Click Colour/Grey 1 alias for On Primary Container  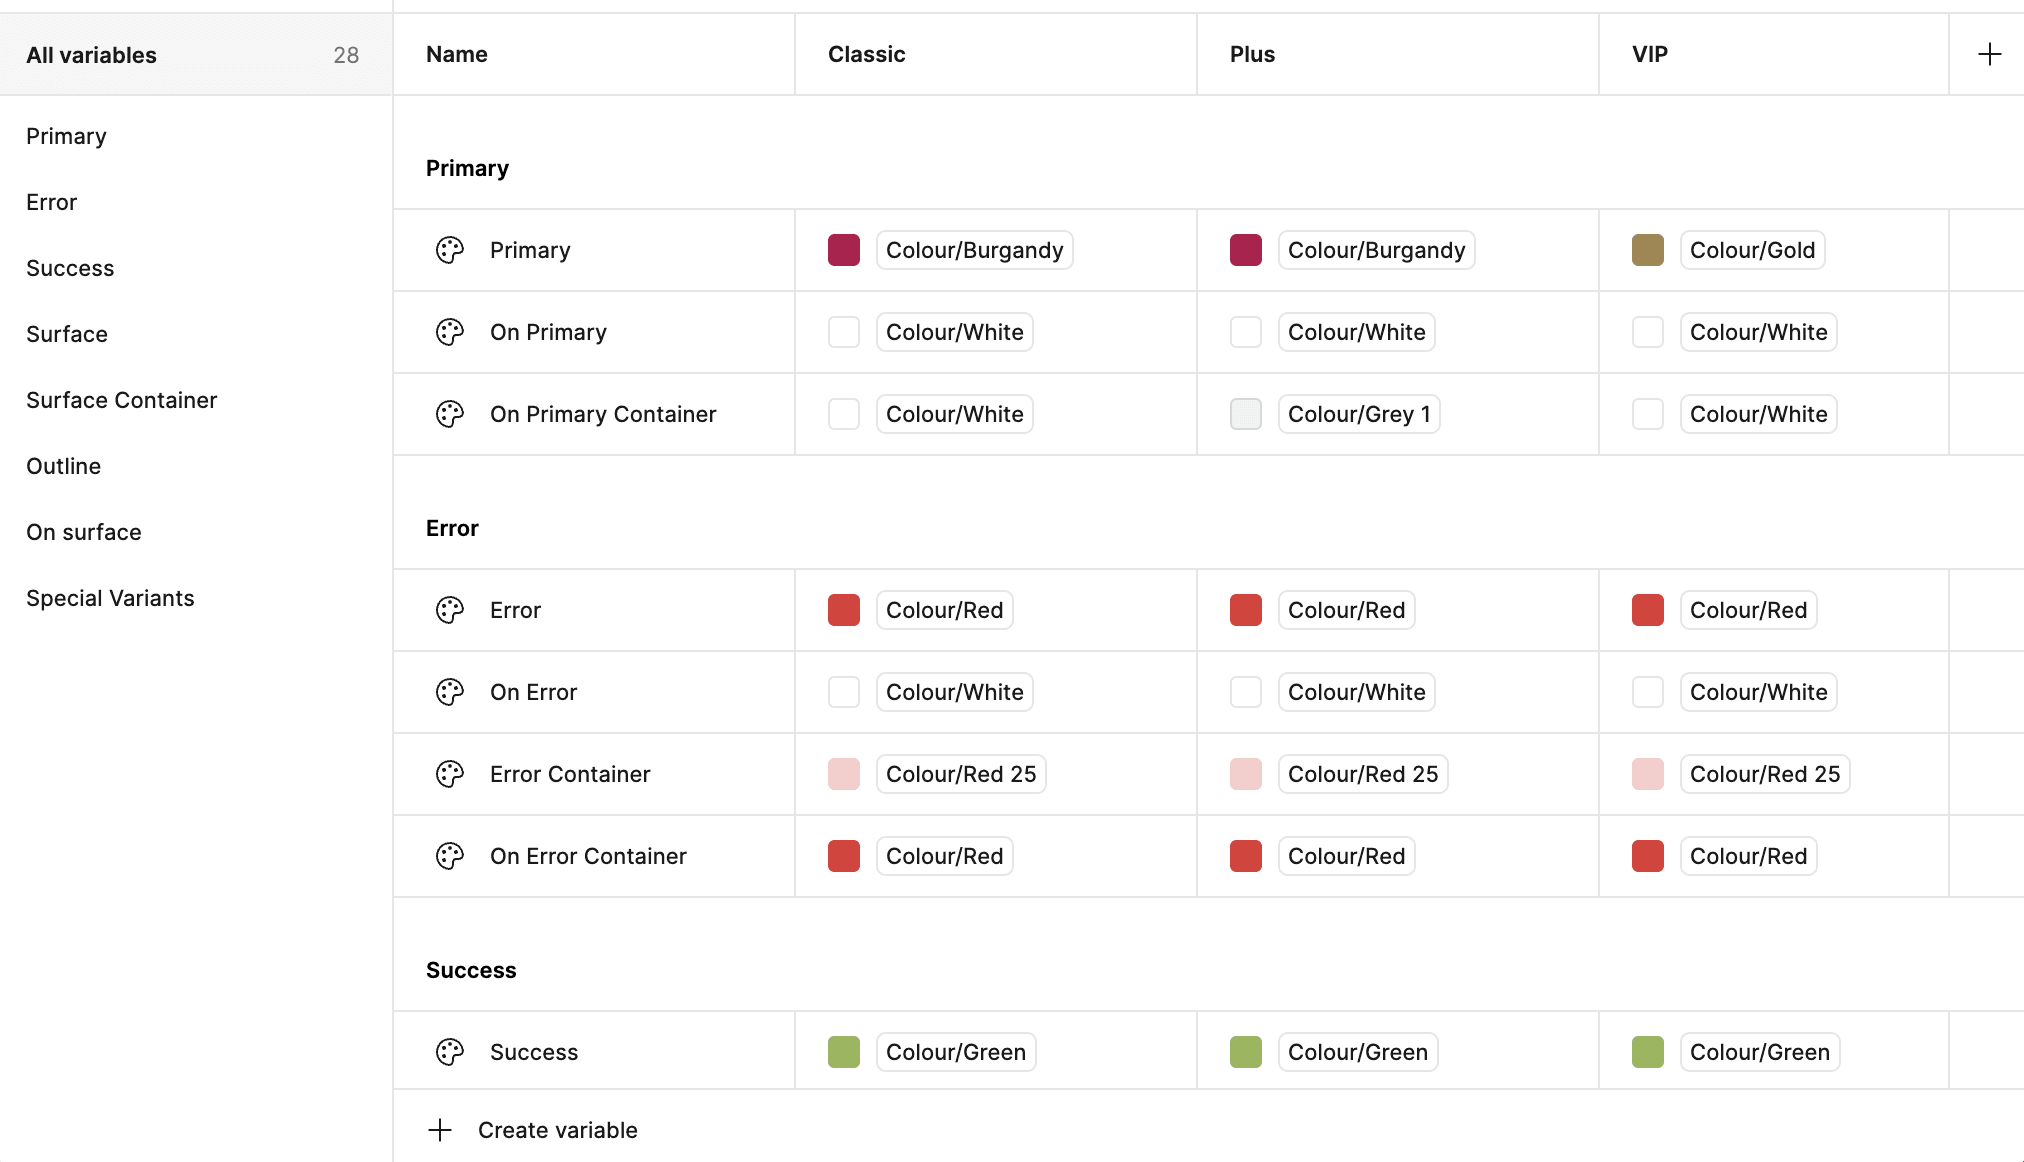point(1358,414)
